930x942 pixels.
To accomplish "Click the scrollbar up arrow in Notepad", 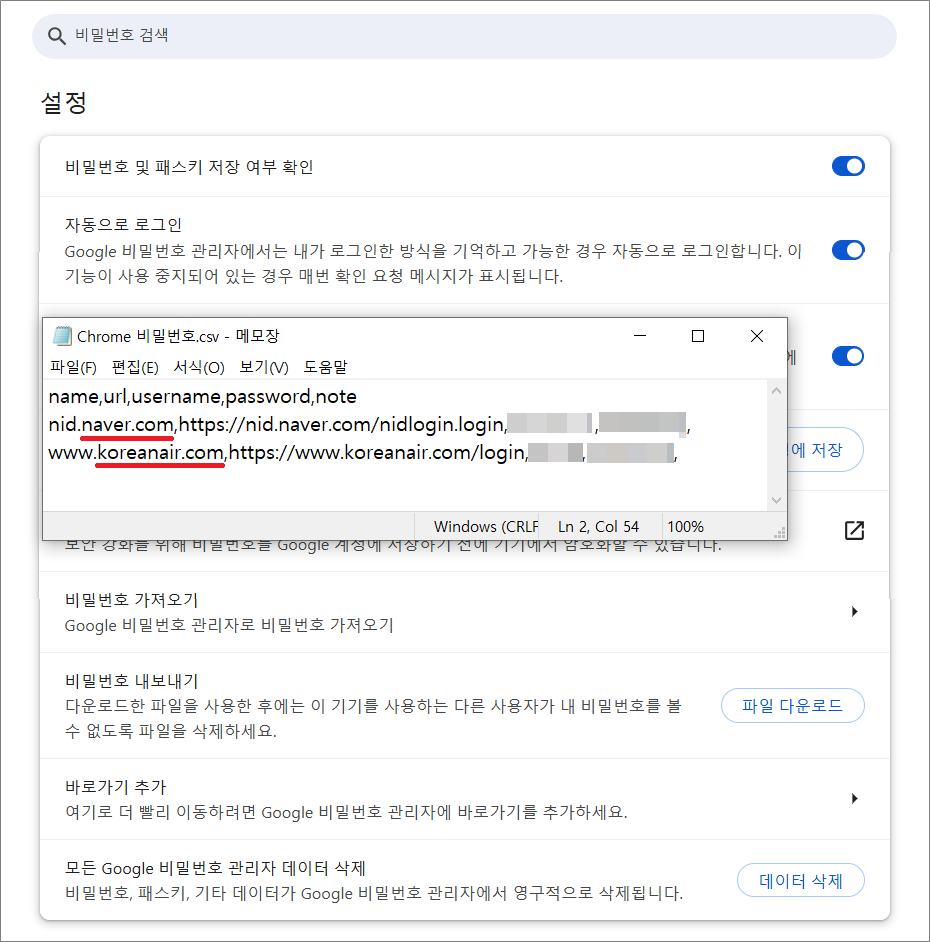I will [x=777, y=391].
